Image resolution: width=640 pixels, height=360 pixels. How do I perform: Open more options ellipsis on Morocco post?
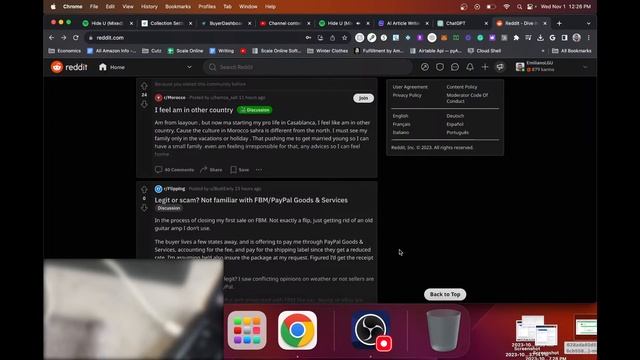259,170
